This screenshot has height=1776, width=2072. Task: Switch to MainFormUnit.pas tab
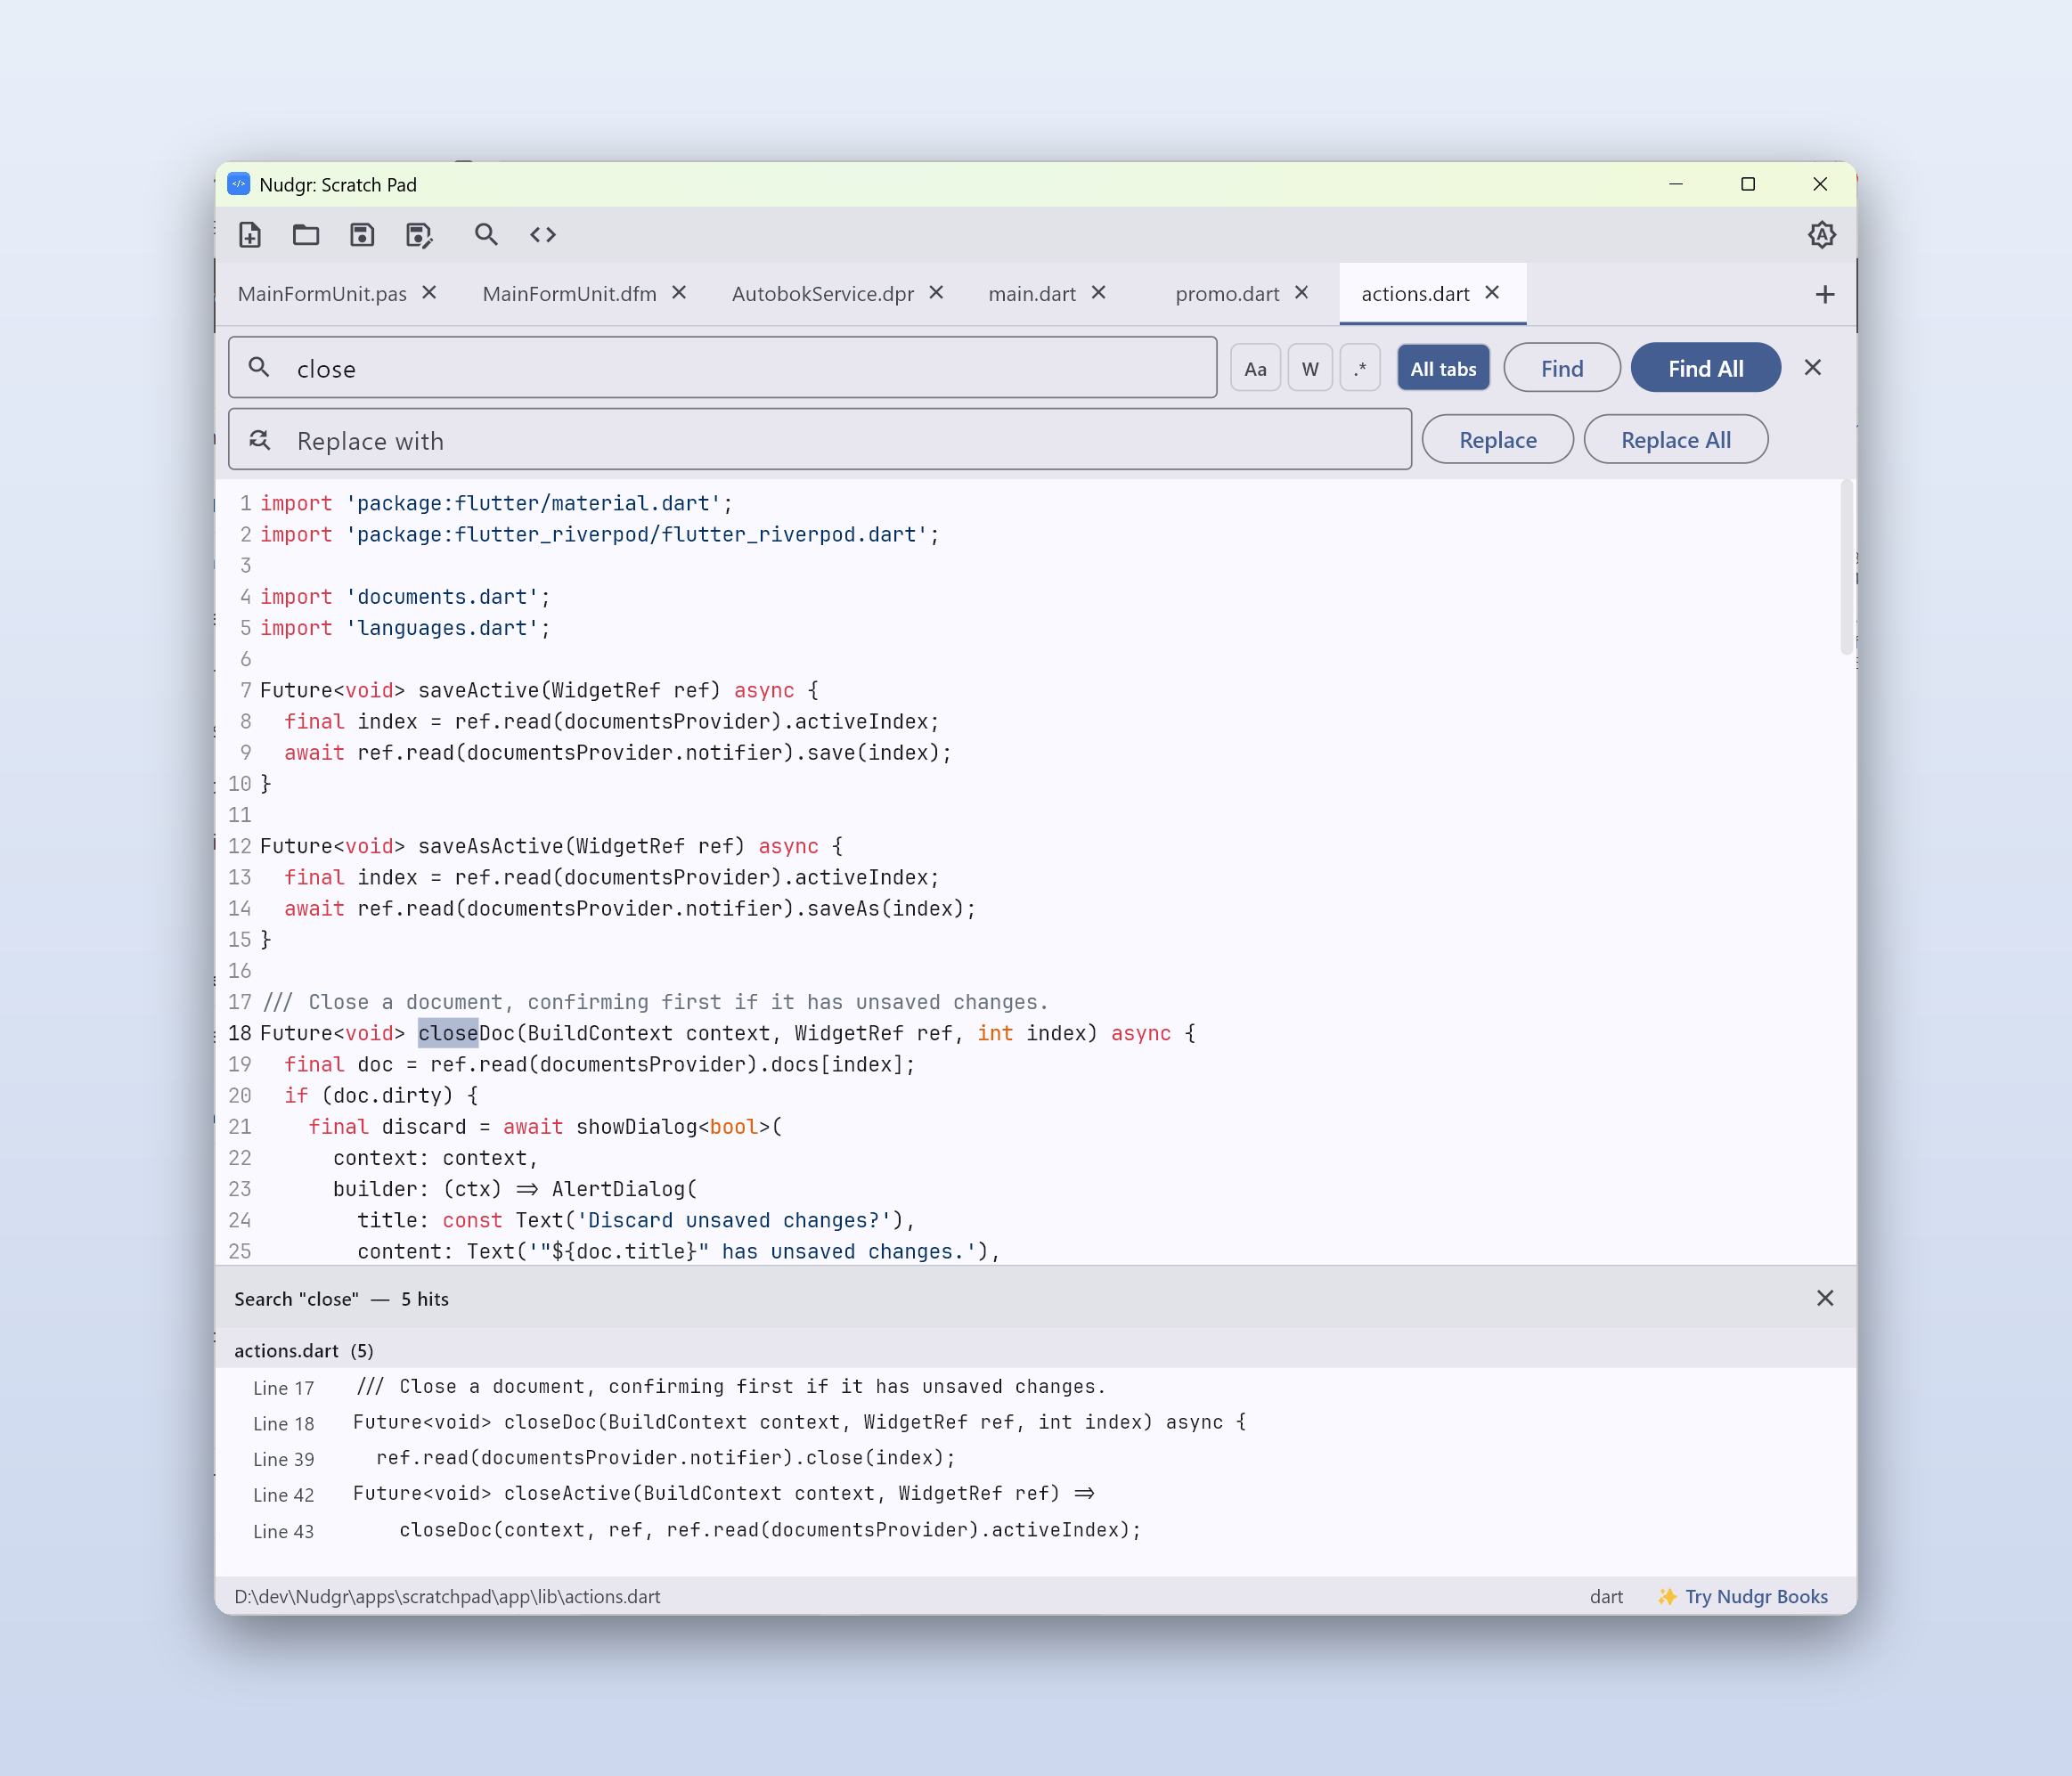[322, 294]
